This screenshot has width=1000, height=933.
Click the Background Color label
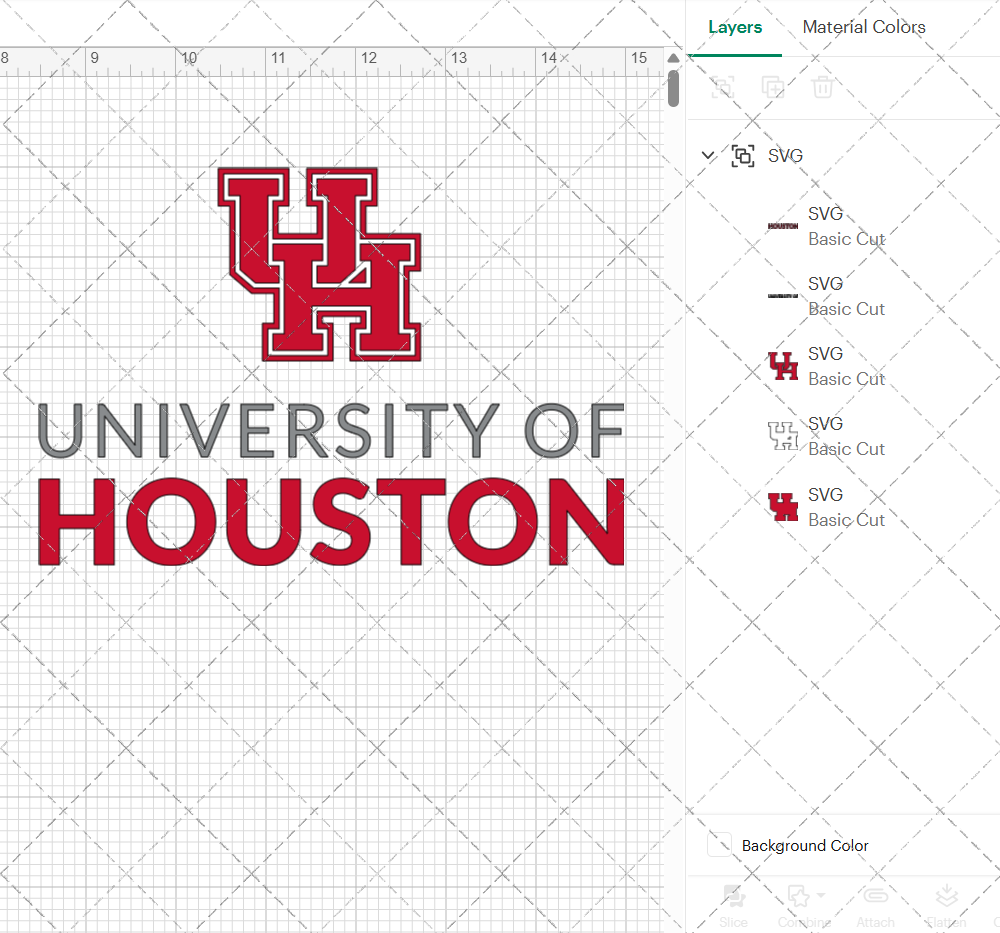pos(805,846)
